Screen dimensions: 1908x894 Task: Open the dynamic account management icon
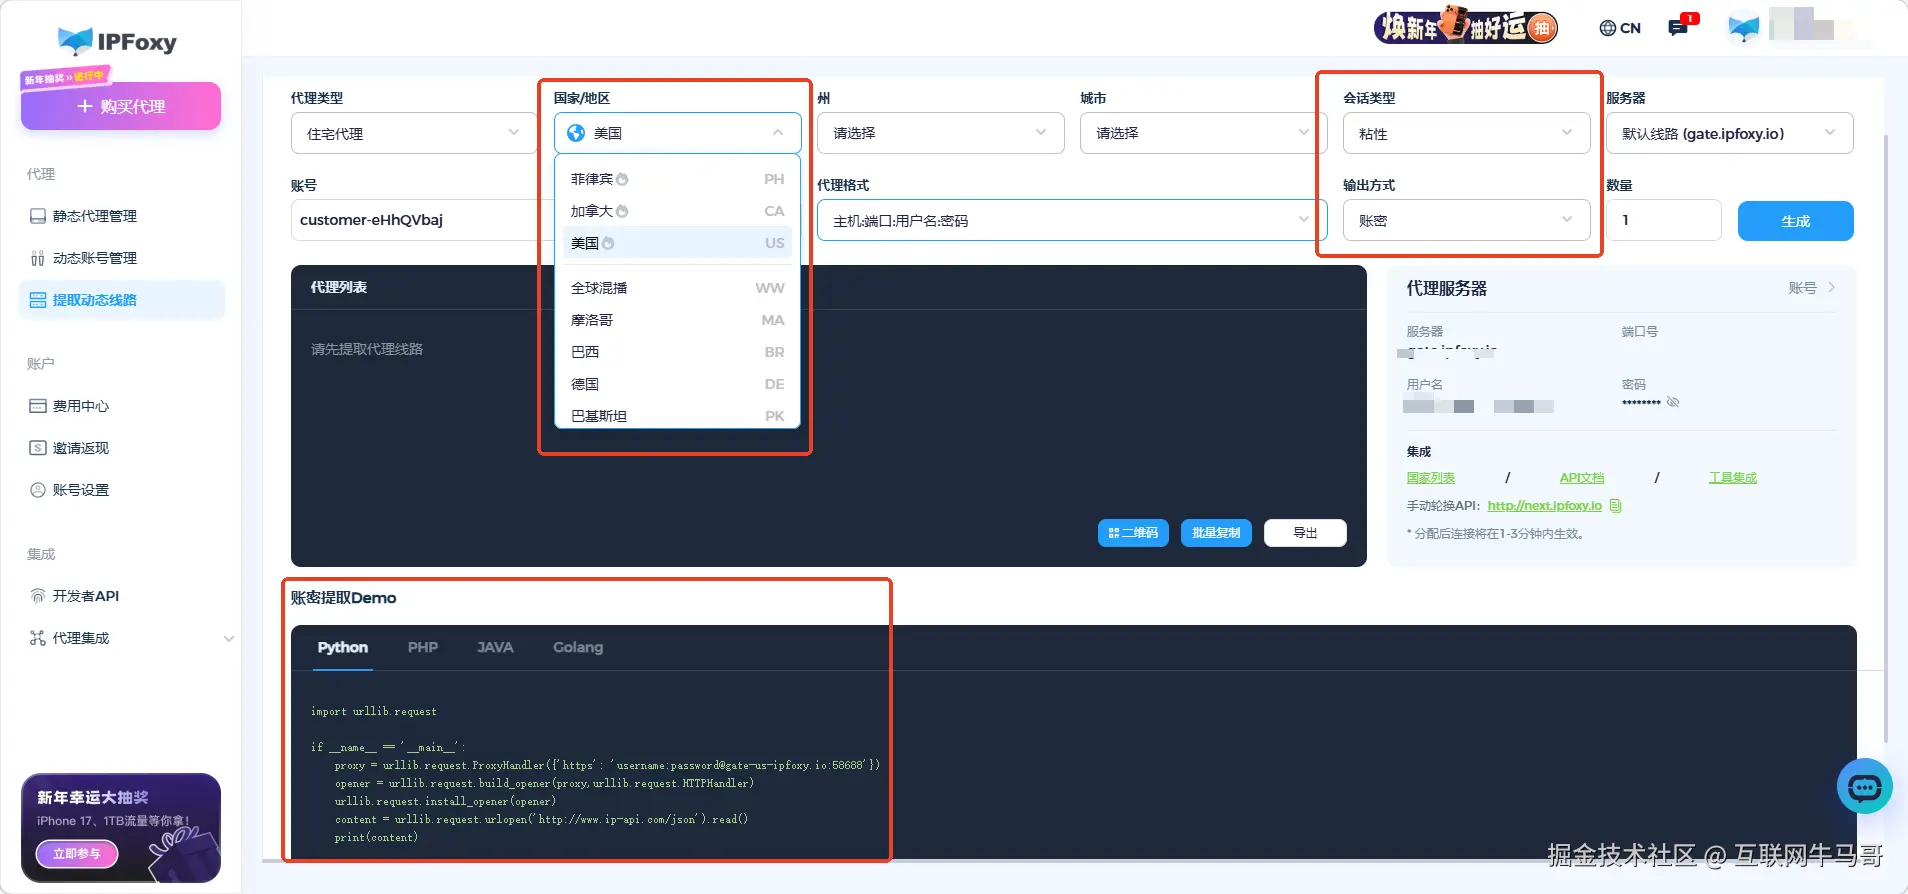[x=38, y=258]
